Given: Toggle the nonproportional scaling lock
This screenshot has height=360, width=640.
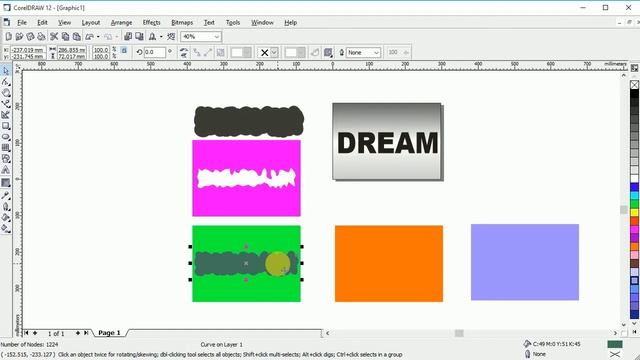Looking at the screenshot, I should [x=124, y=50].
